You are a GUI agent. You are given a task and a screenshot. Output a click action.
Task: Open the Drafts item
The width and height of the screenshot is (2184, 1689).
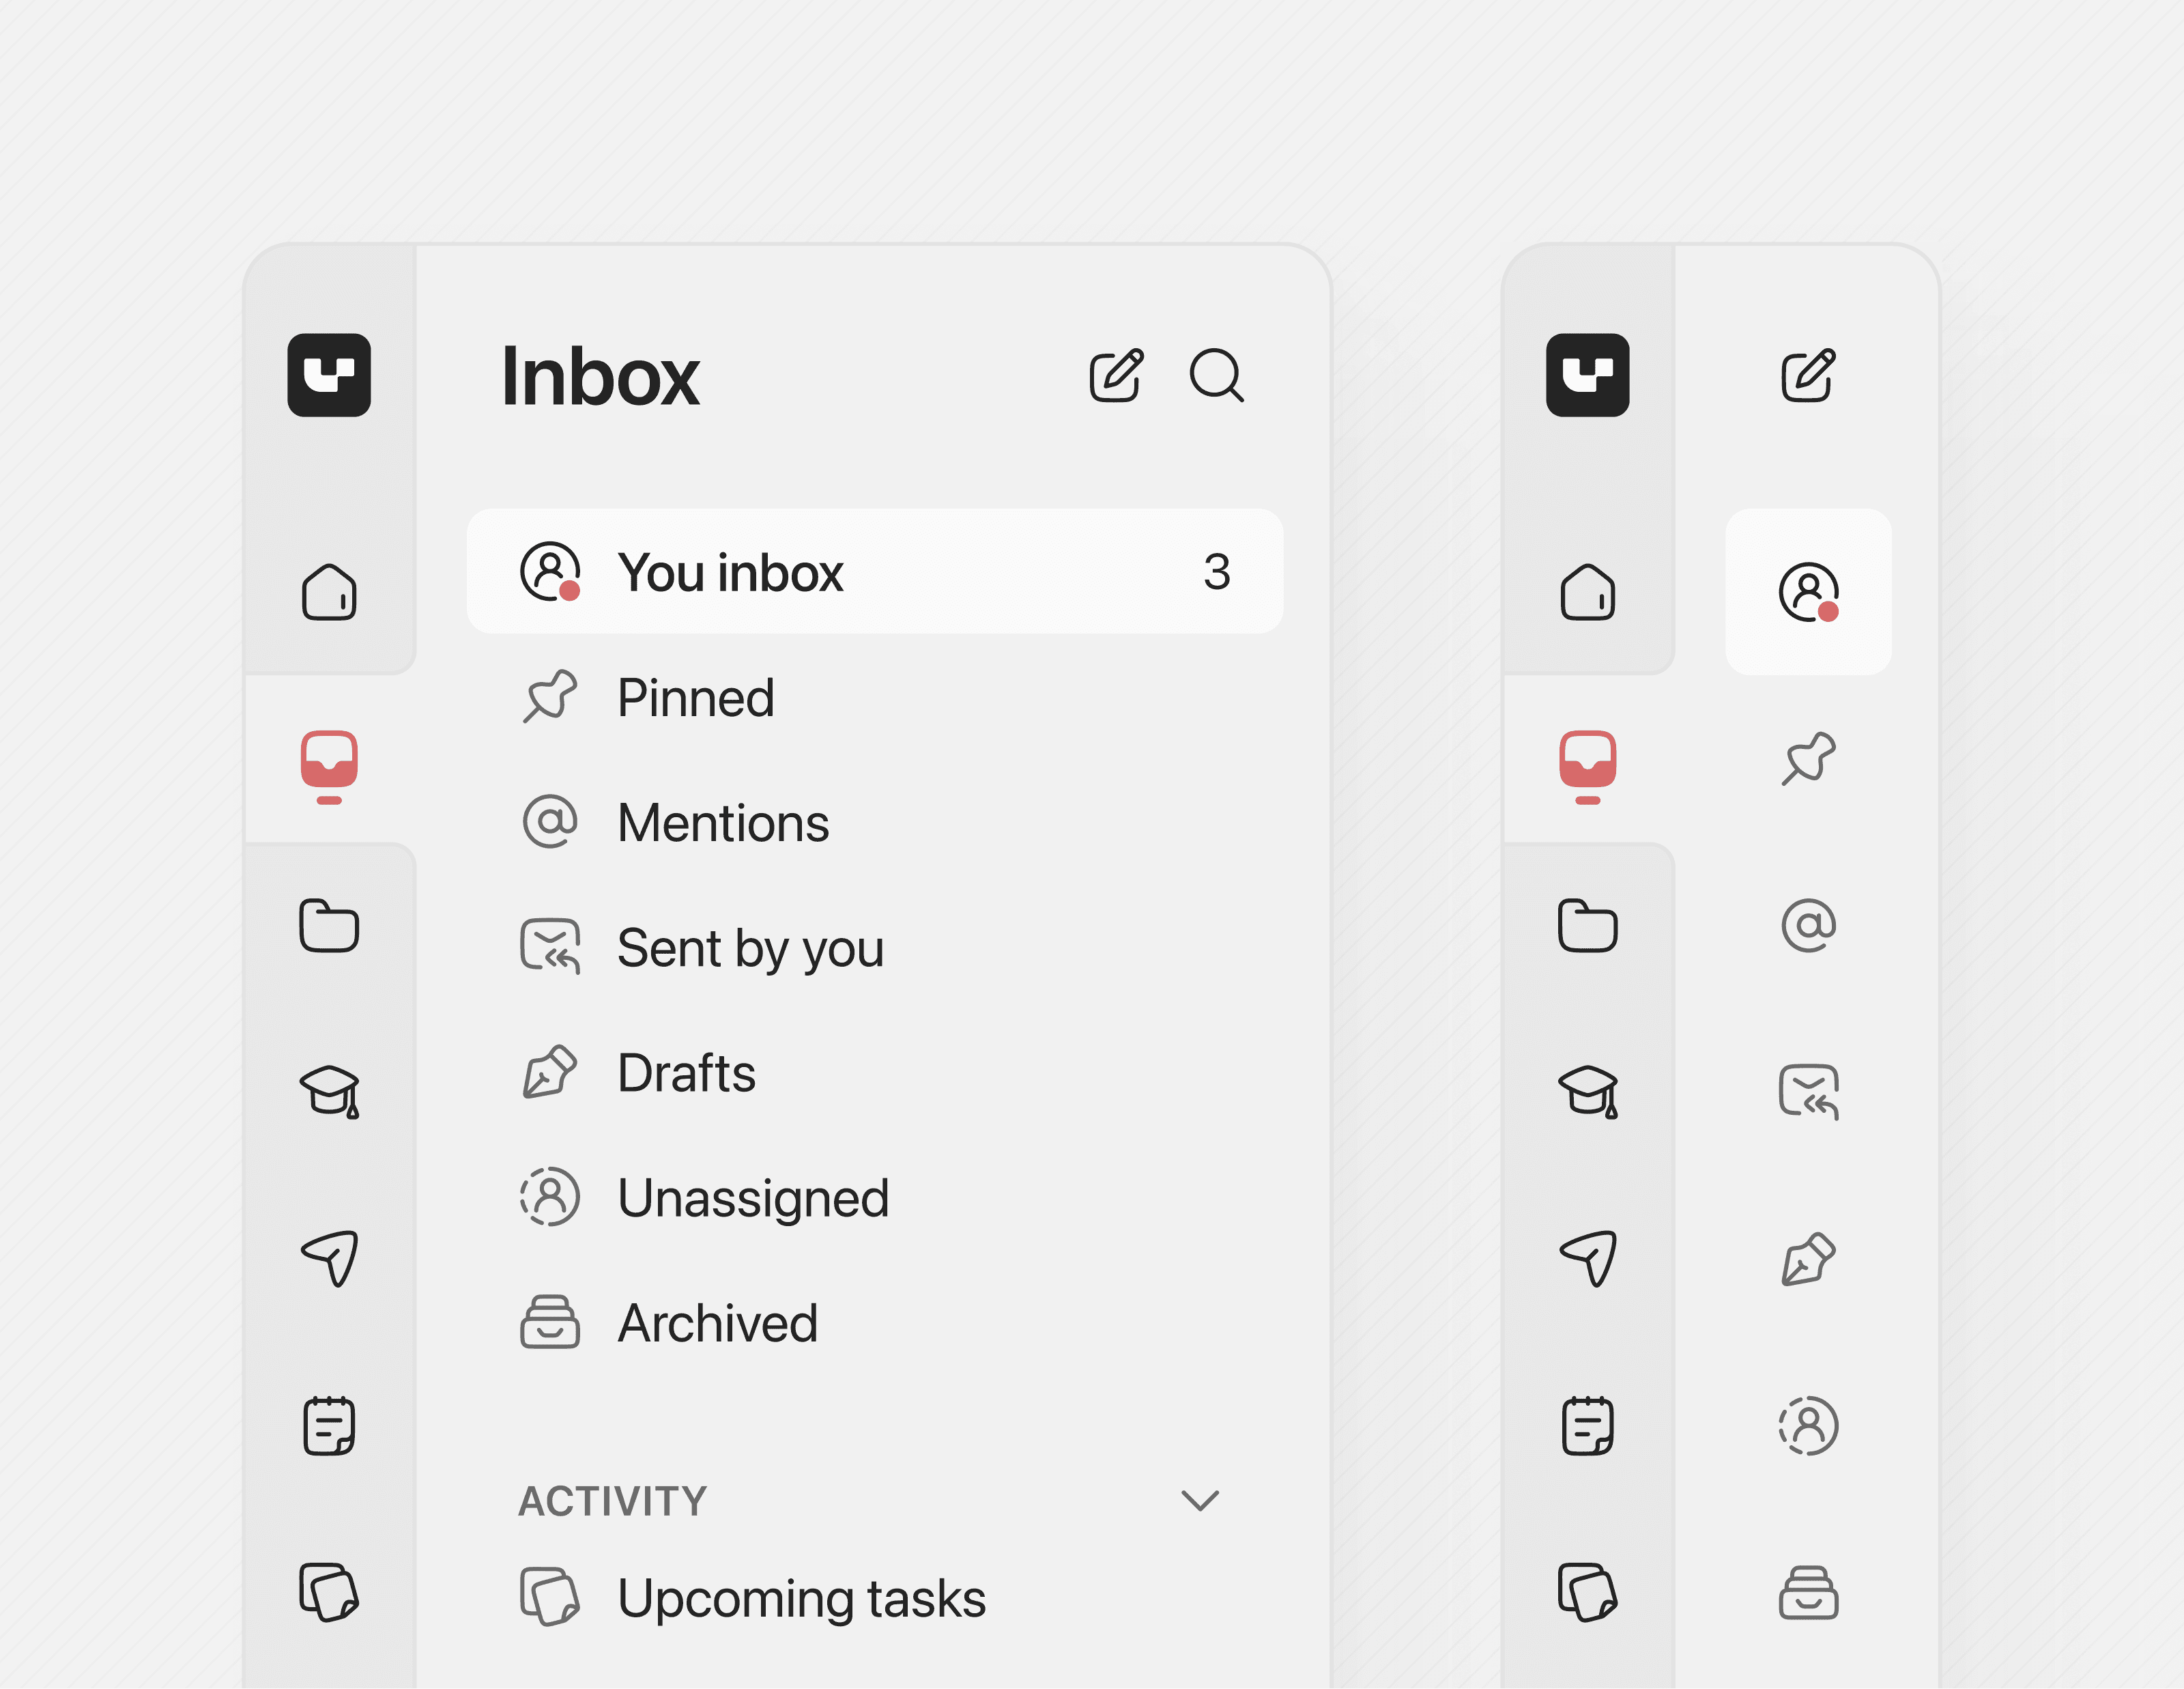(686, 1073)
